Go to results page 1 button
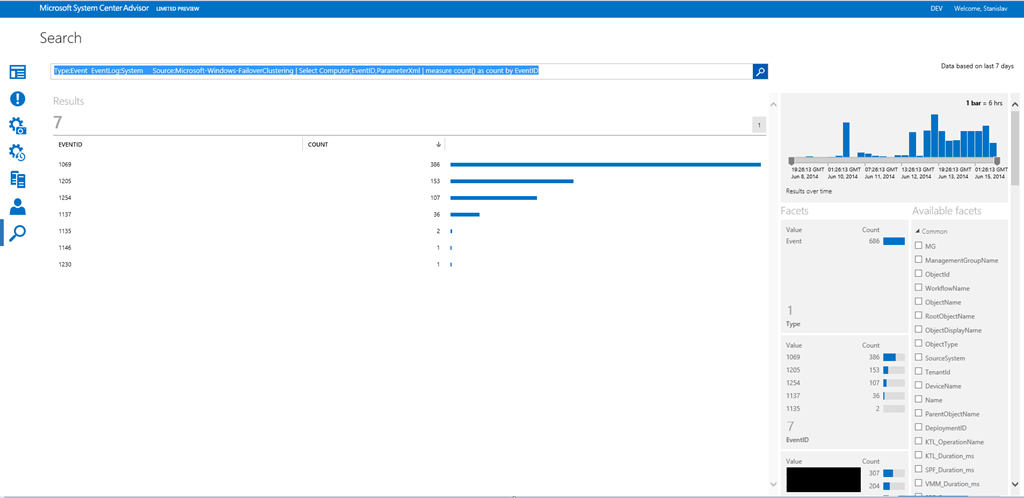The height and width of the screenshot is (498, 1024). [x=758, y=125]
